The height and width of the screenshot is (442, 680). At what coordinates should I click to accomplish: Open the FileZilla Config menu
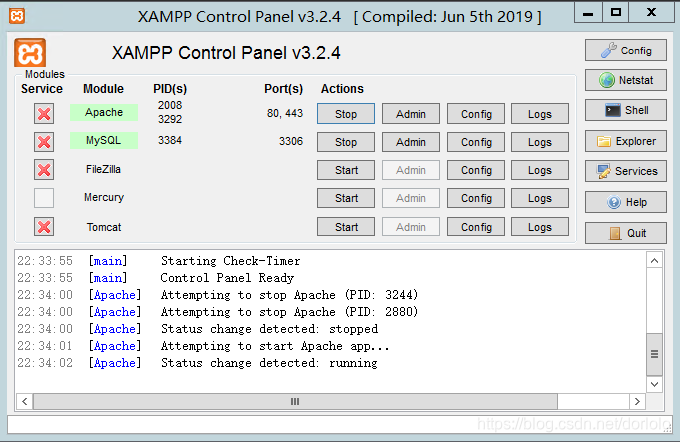pyautogui.click(x=476, y=170)
